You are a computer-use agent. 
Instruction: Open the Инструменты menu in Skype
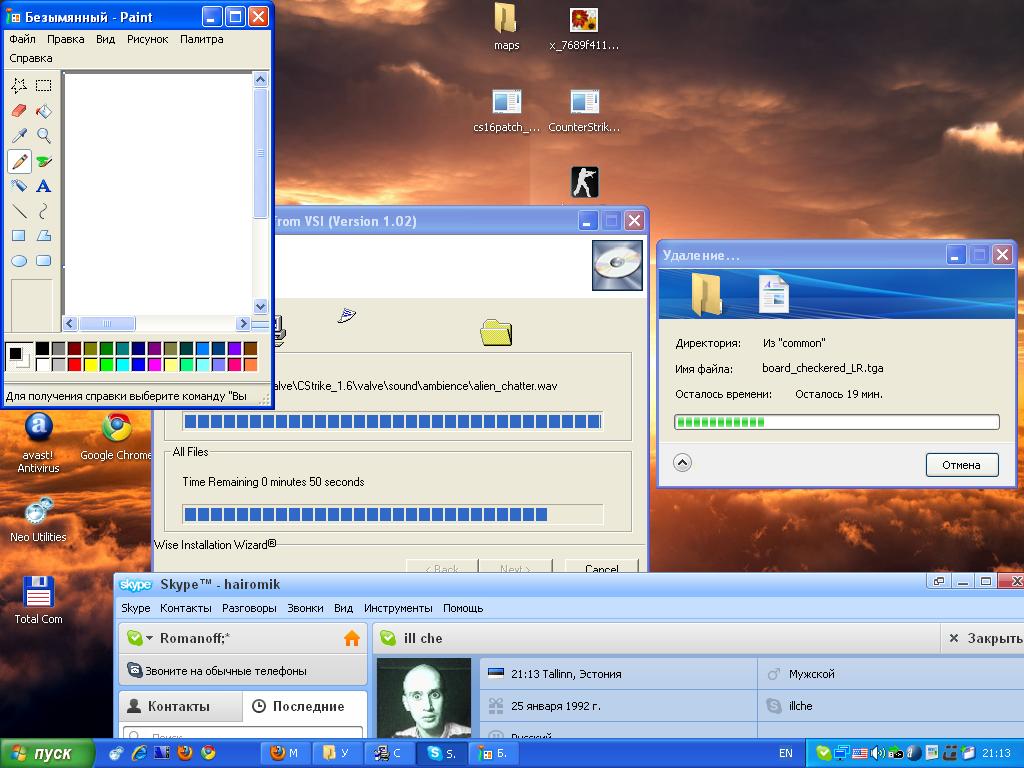(x=398, y=608)
